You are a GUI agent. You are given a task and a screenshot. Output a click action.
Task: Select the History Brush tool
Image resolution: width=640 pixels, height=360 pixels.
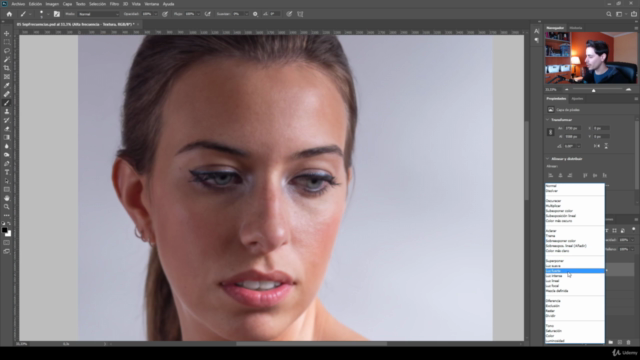(x=7, y=120)
